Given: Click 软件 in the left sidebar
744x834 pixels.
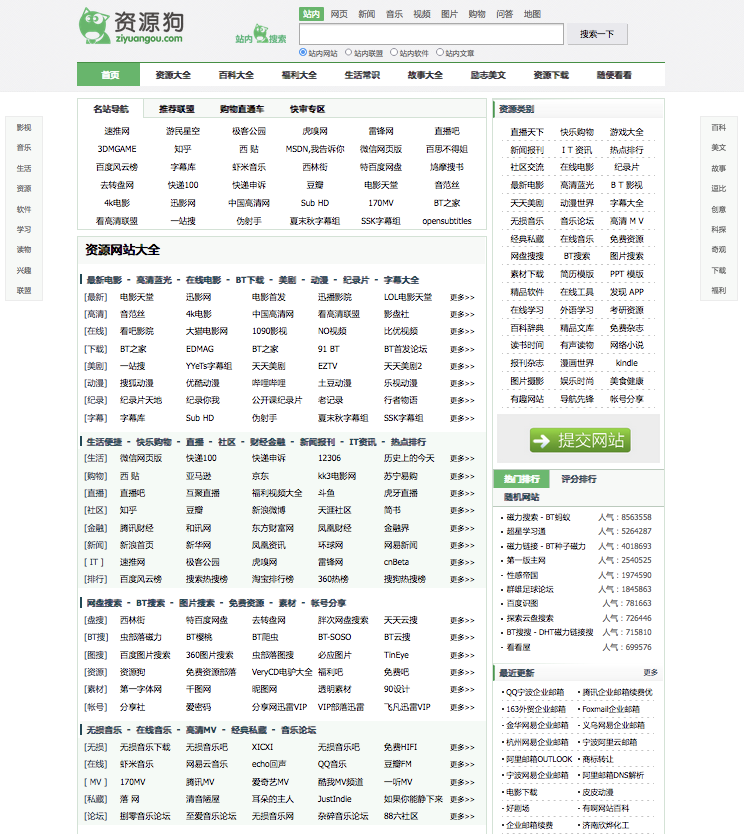Looking at the screenshot, I should click(x=24, y=209).
